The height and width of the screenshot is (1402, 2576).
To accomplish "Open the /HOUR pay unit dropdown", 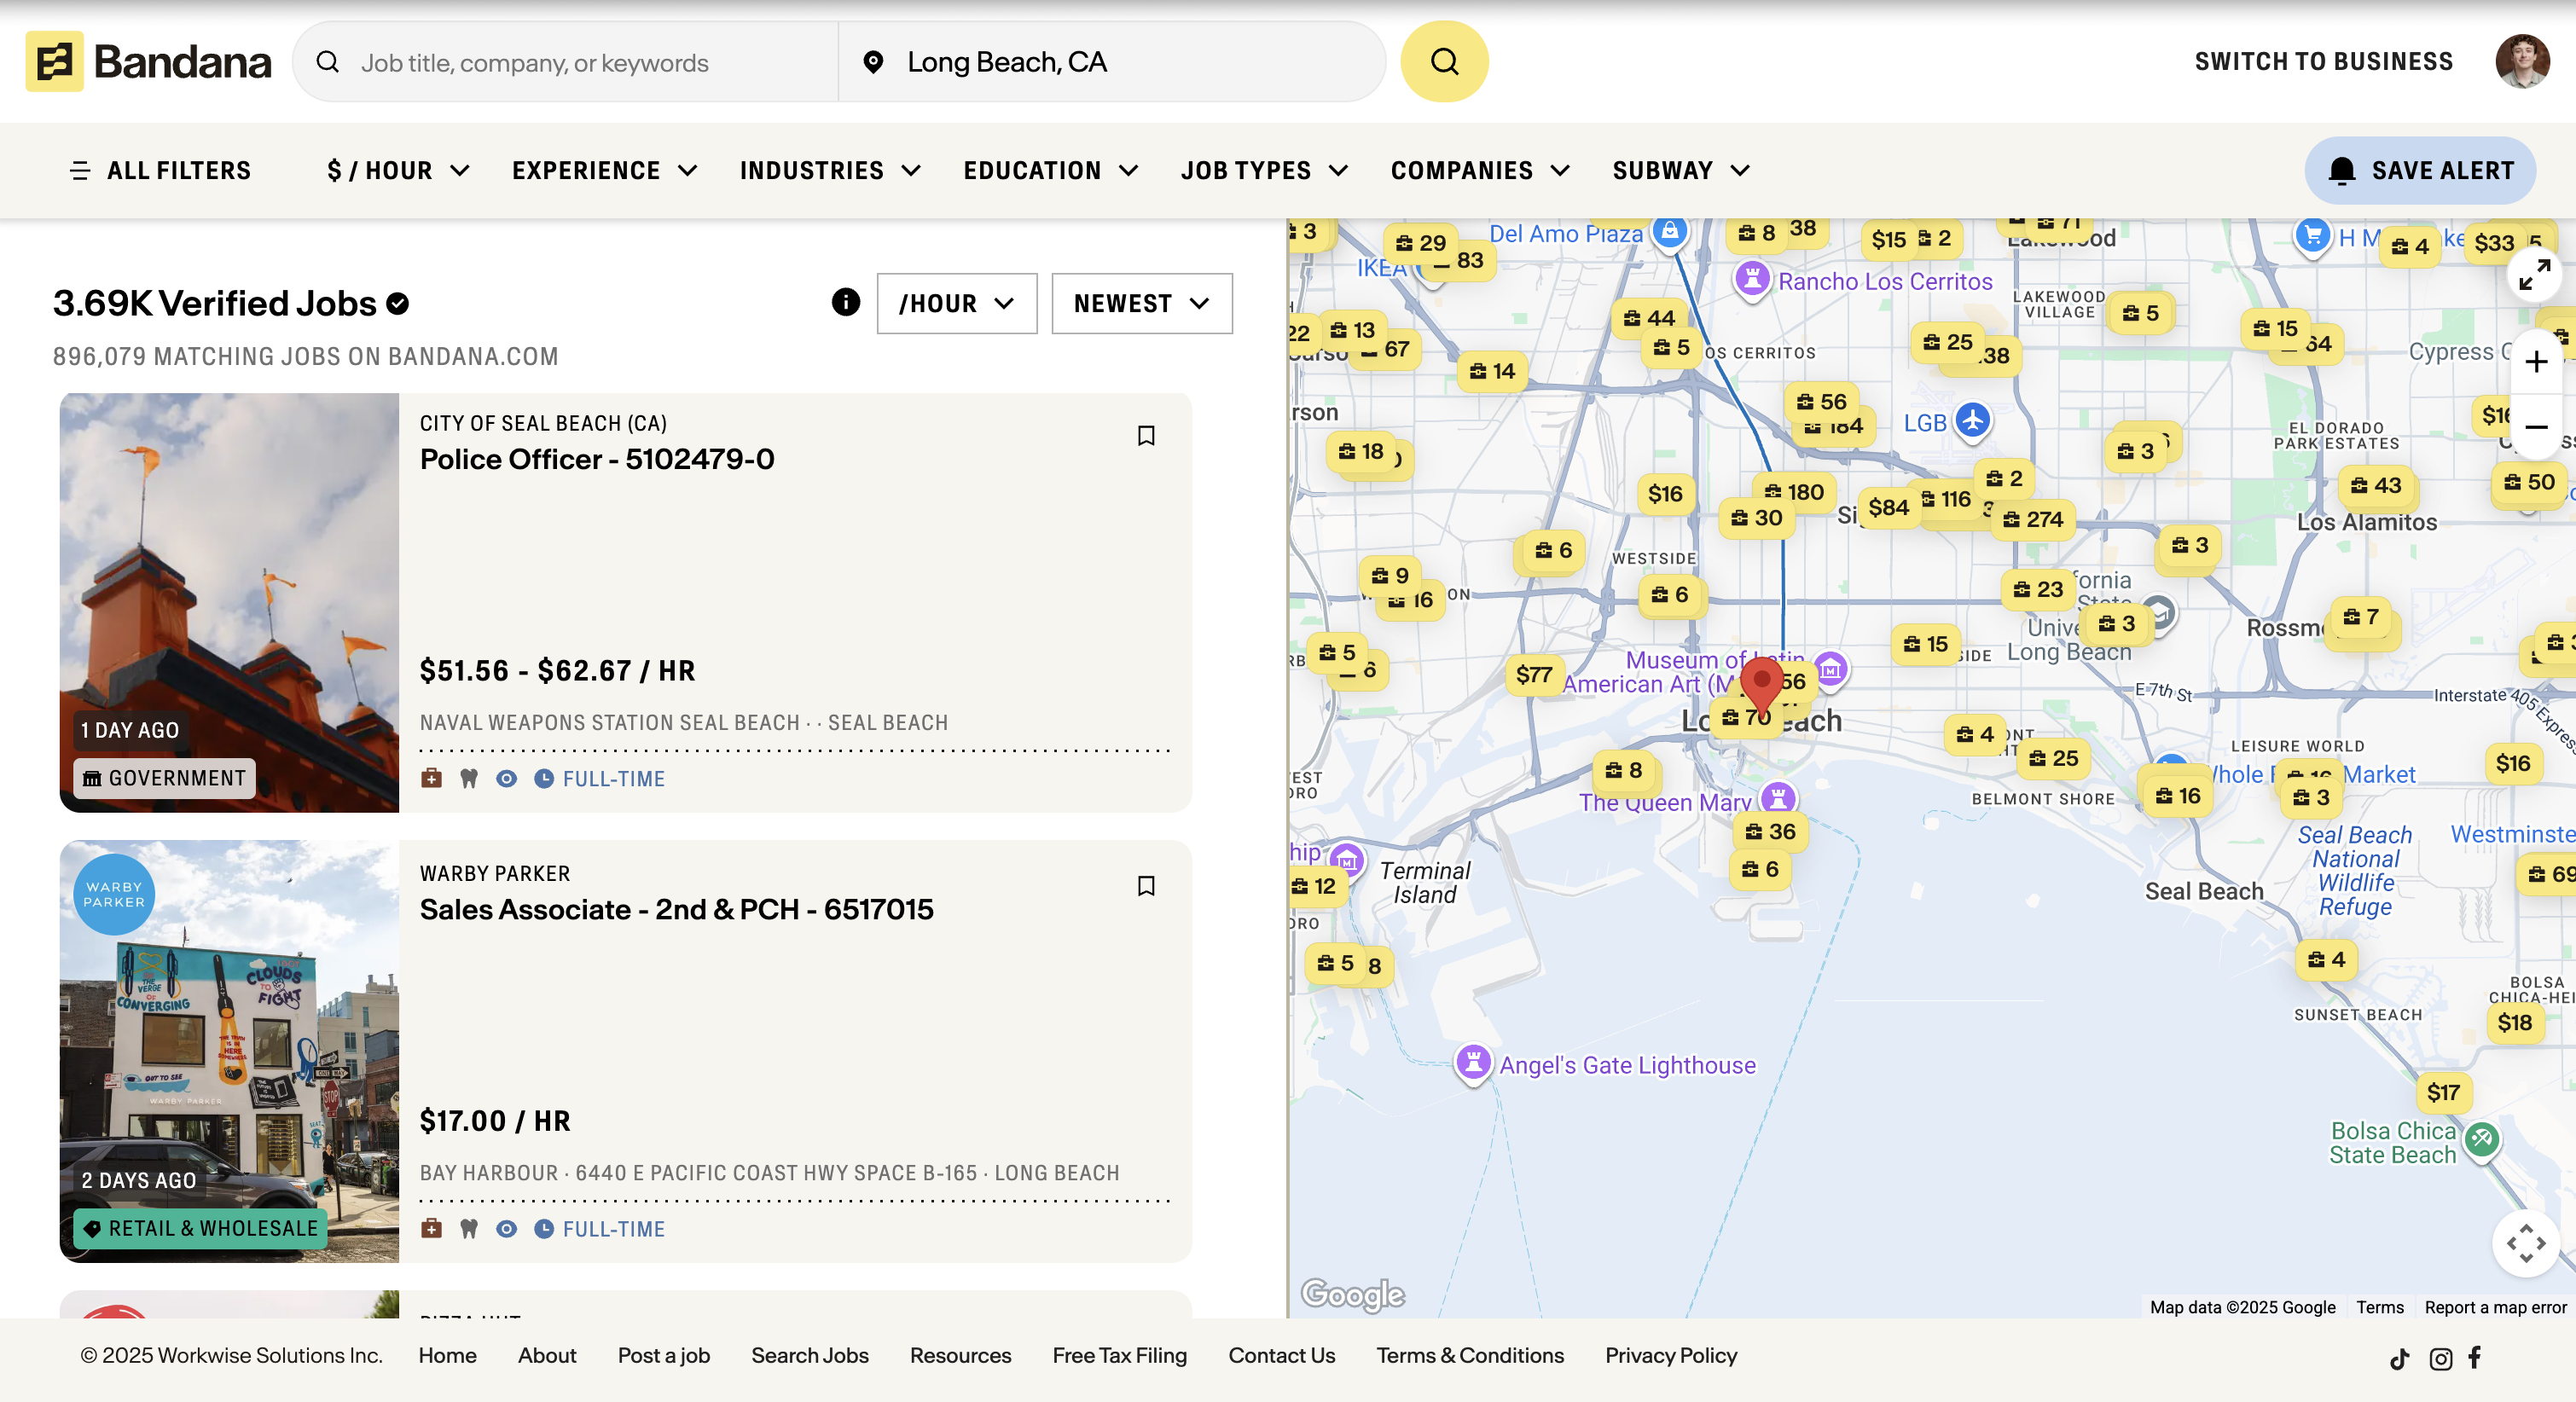I will (956, 303).
